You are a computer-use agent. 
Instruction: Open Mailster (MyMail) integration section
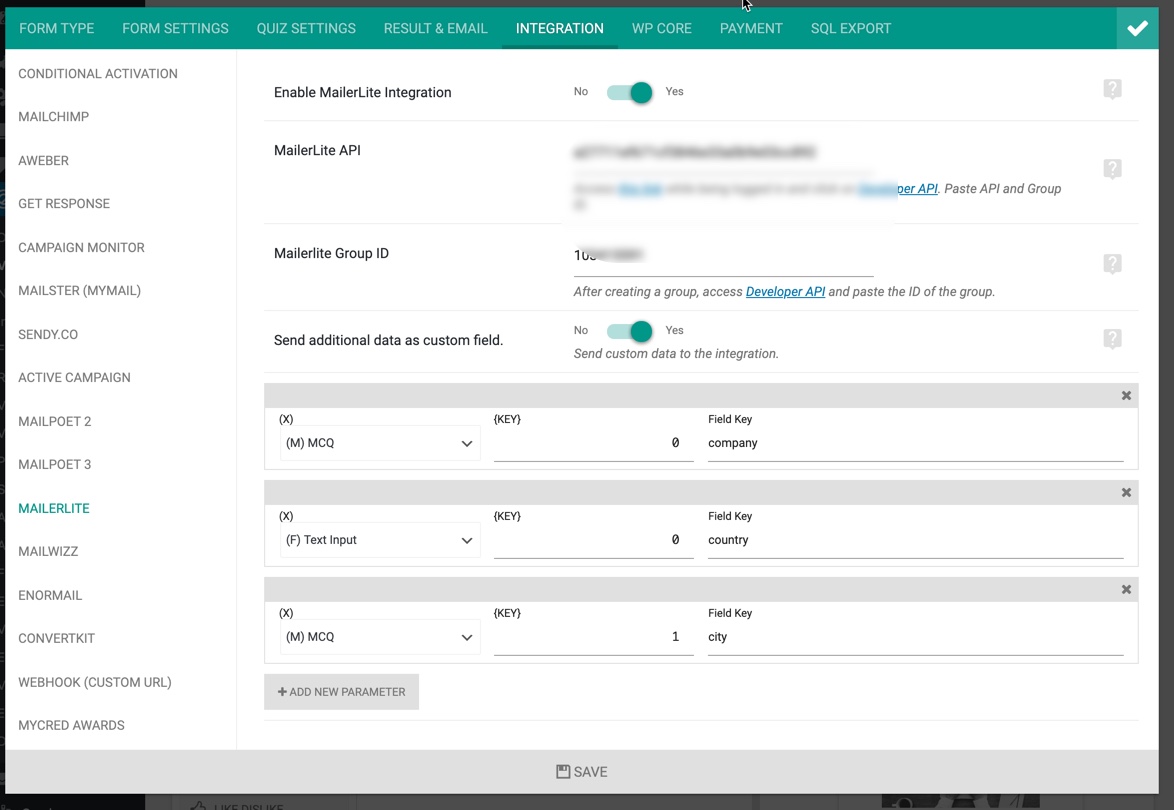(x=79, y=290)
